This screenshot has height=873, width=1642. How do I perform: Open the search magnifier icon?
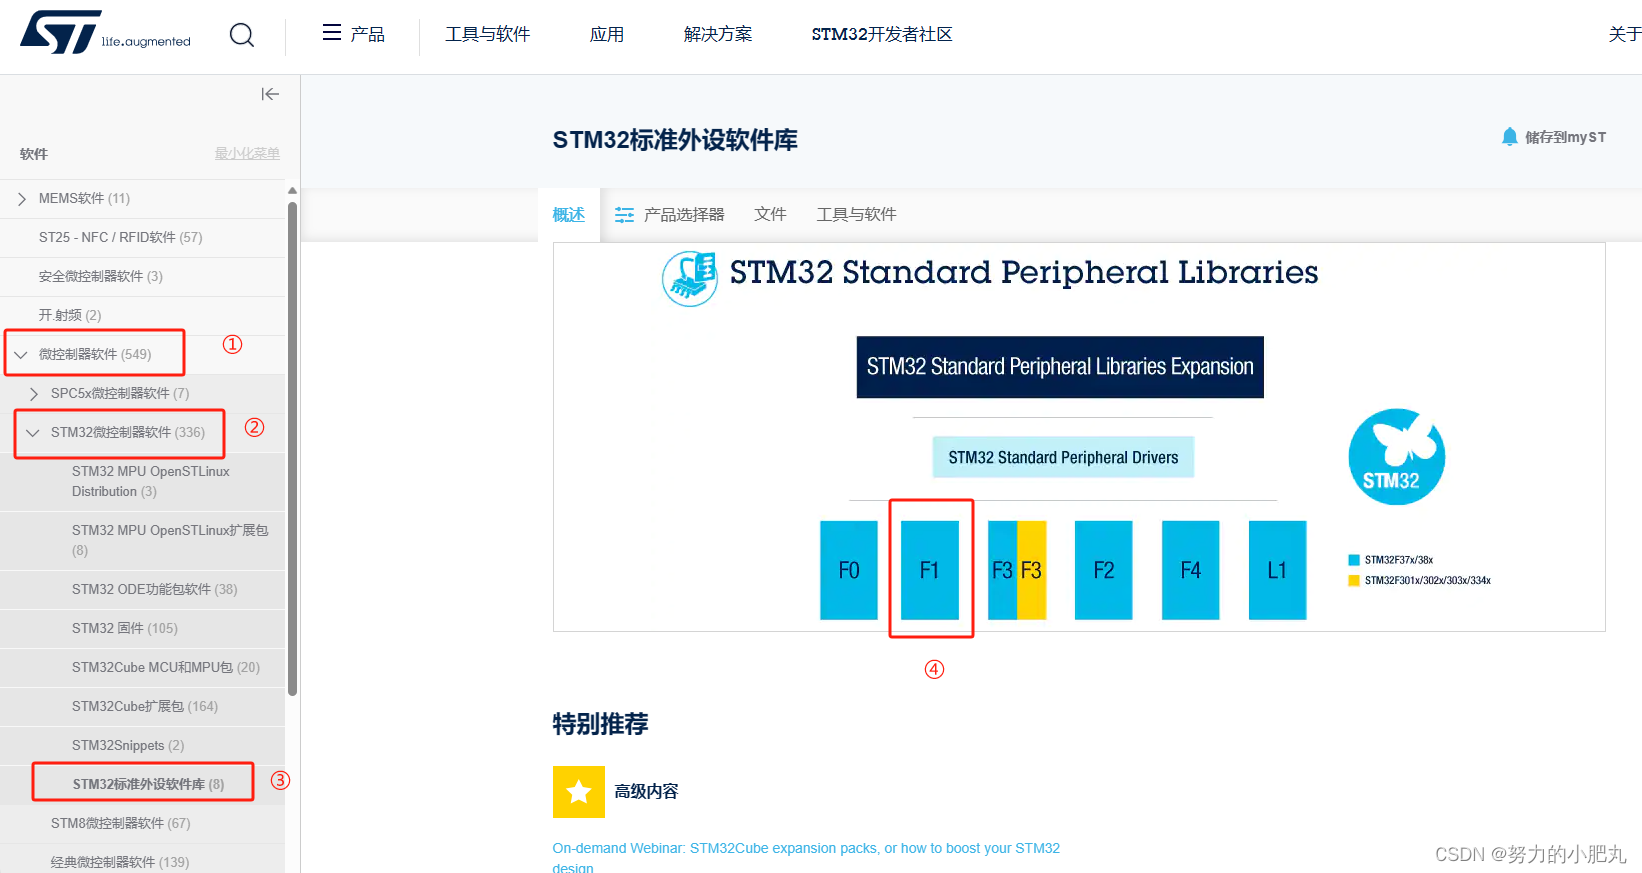coord(242,35)
